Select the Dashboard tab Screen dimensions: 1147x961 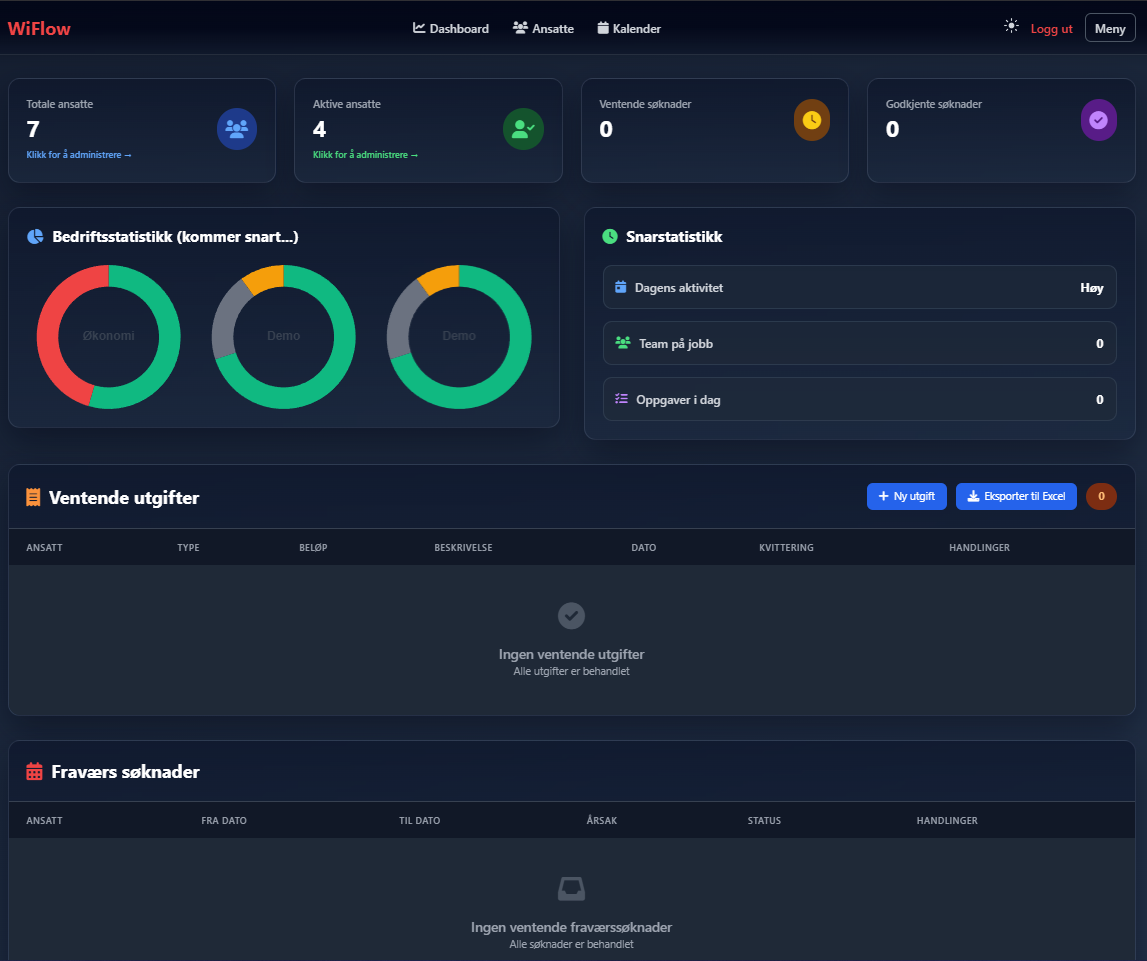point(450,28)
